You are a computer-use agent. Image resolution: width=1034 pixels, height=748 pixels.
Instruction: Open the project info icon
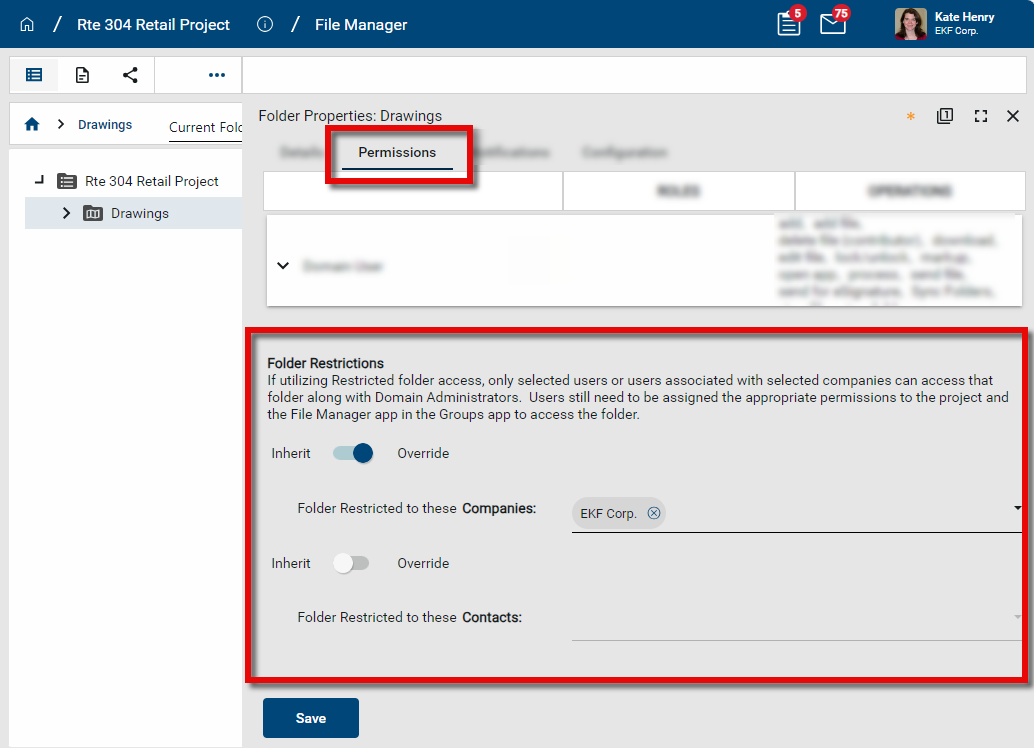[265, 24]
